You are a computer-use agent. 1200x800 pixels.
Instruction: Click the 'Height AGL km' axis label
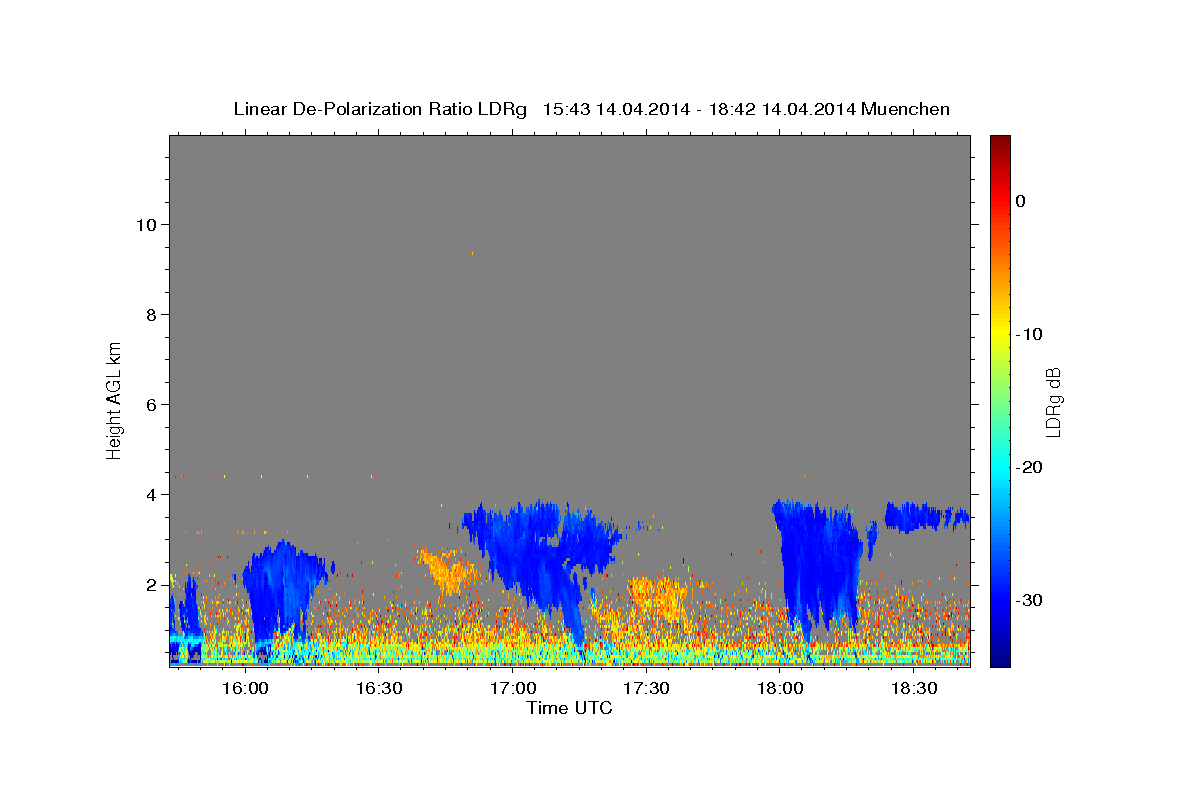pos(115,400)
